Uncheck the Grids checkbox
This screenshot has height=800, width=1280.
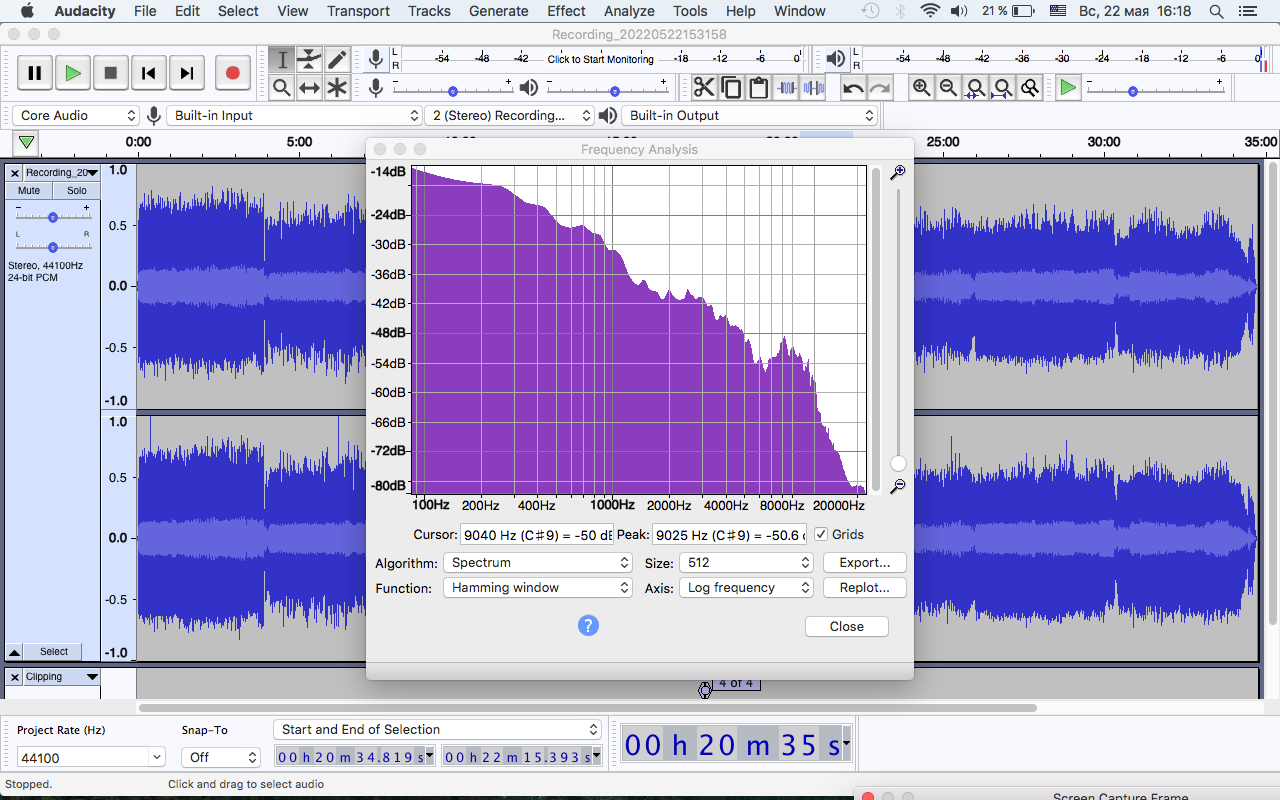821,535
